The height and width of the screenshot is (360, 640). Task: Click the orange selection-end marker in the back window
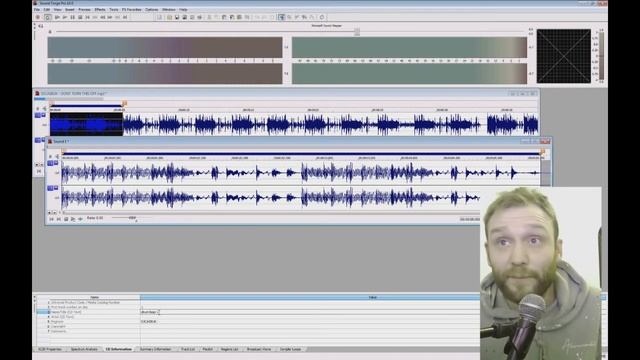point(124,104)
